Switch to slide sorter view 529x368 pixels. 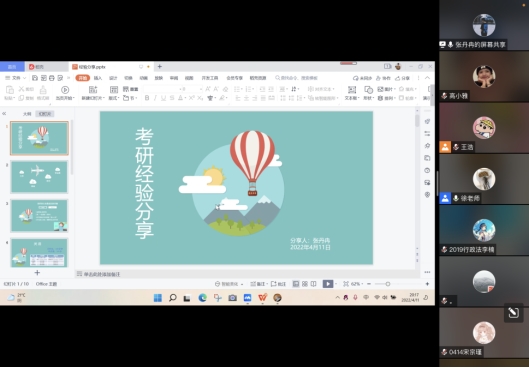pyautogui.click(x=305, y=284)
